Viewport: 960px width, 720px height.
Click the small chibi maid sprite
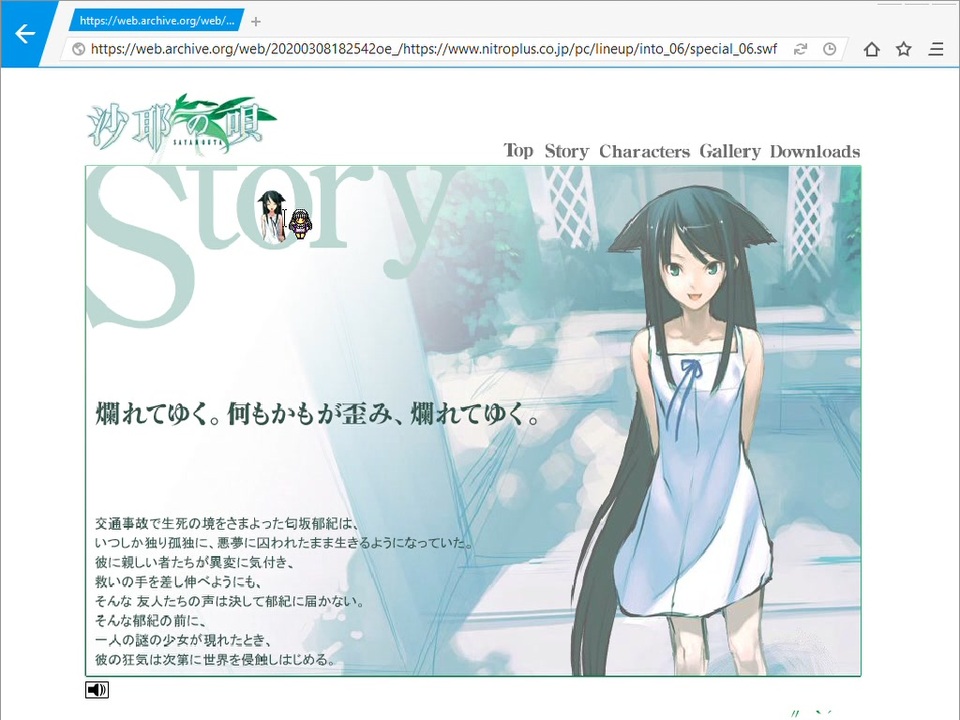pyautogui.click(x=299, y=223)
